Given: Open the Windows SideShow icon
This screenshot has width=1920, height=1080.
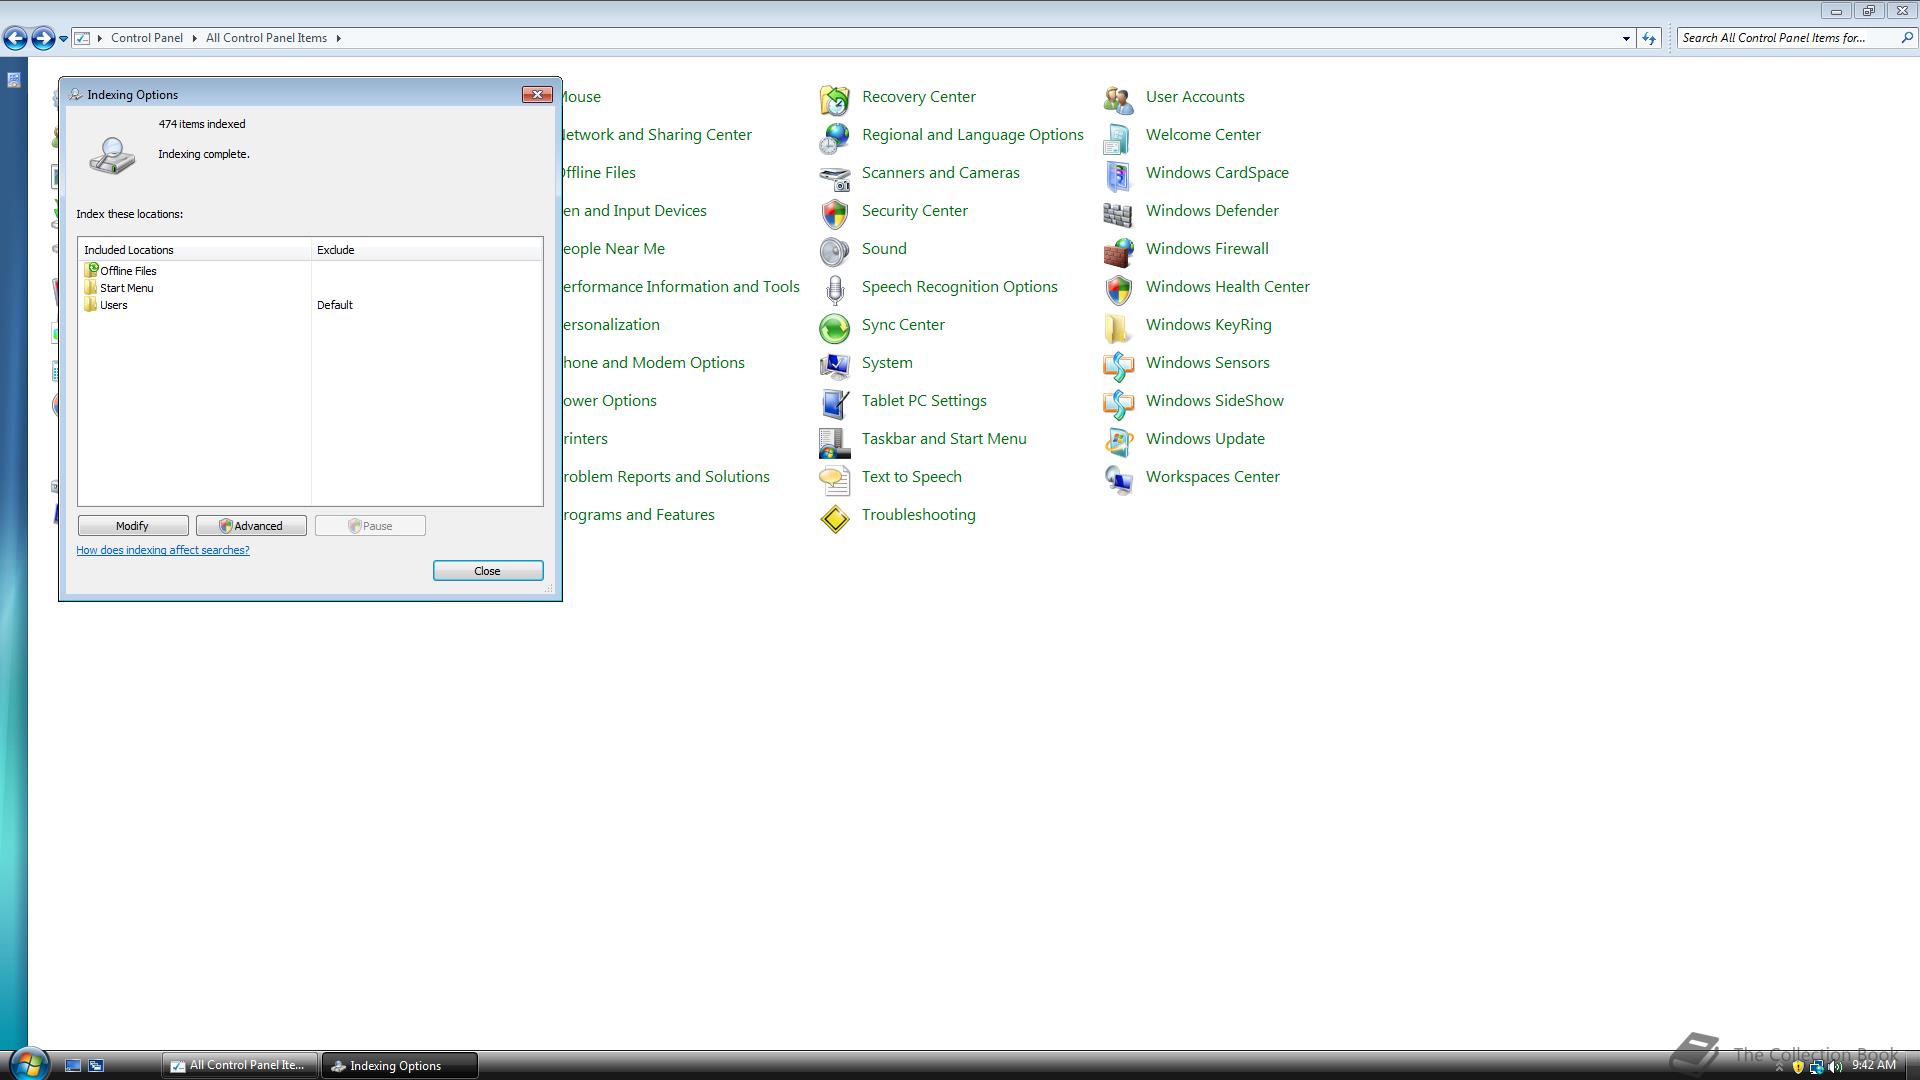Looking at the screenshot, I should coord(1118,403).
